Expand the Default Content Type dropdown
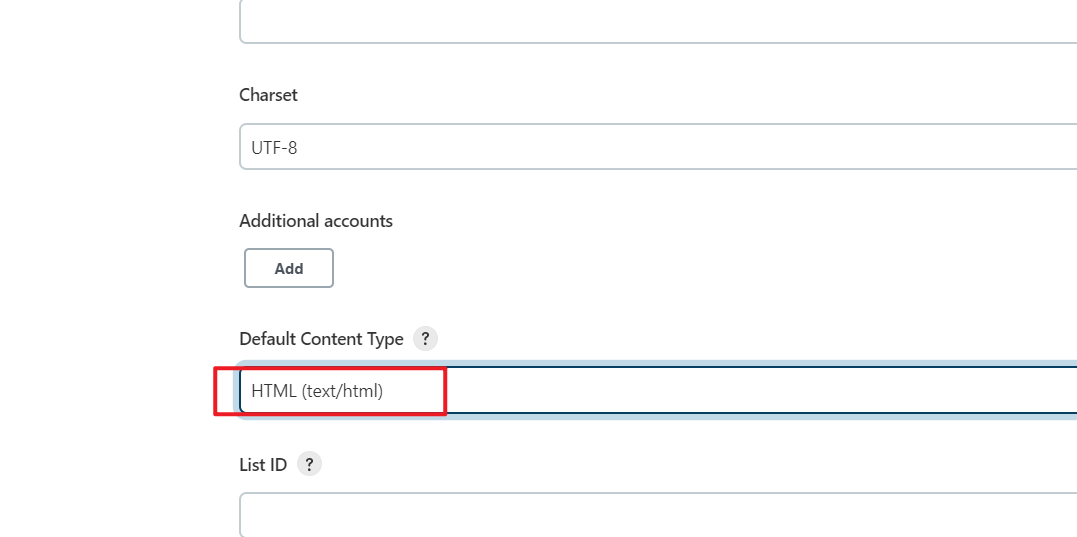The image size is (1077, 537). [658, 390]
